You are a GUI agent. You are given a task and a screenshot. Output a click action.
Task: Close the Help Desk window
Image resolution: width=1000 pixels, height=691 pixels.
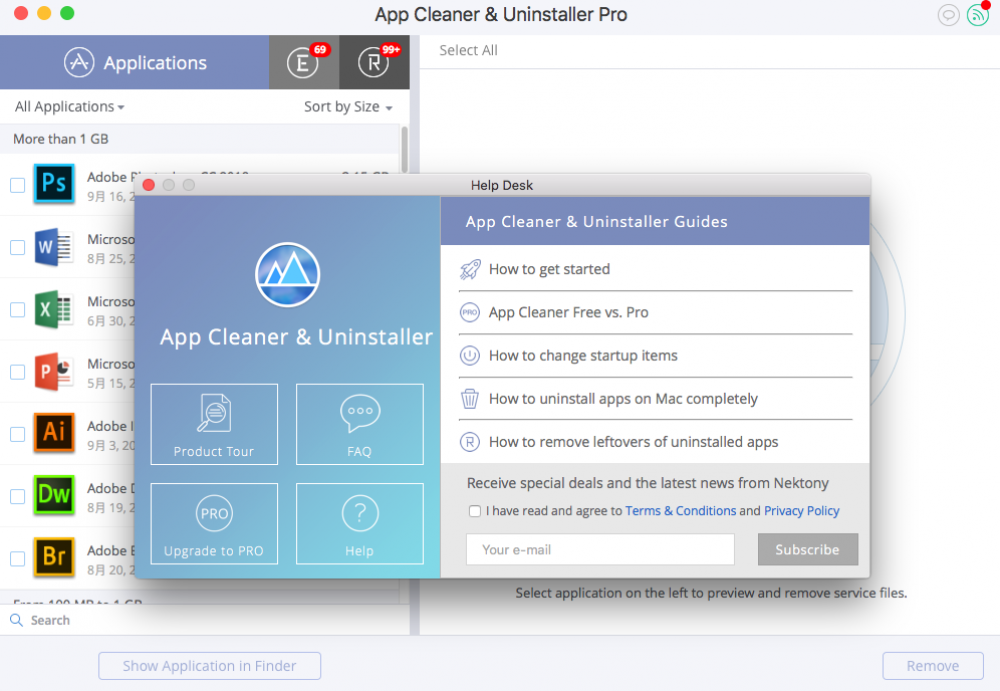pyautogui.click(x=149, y=185)
